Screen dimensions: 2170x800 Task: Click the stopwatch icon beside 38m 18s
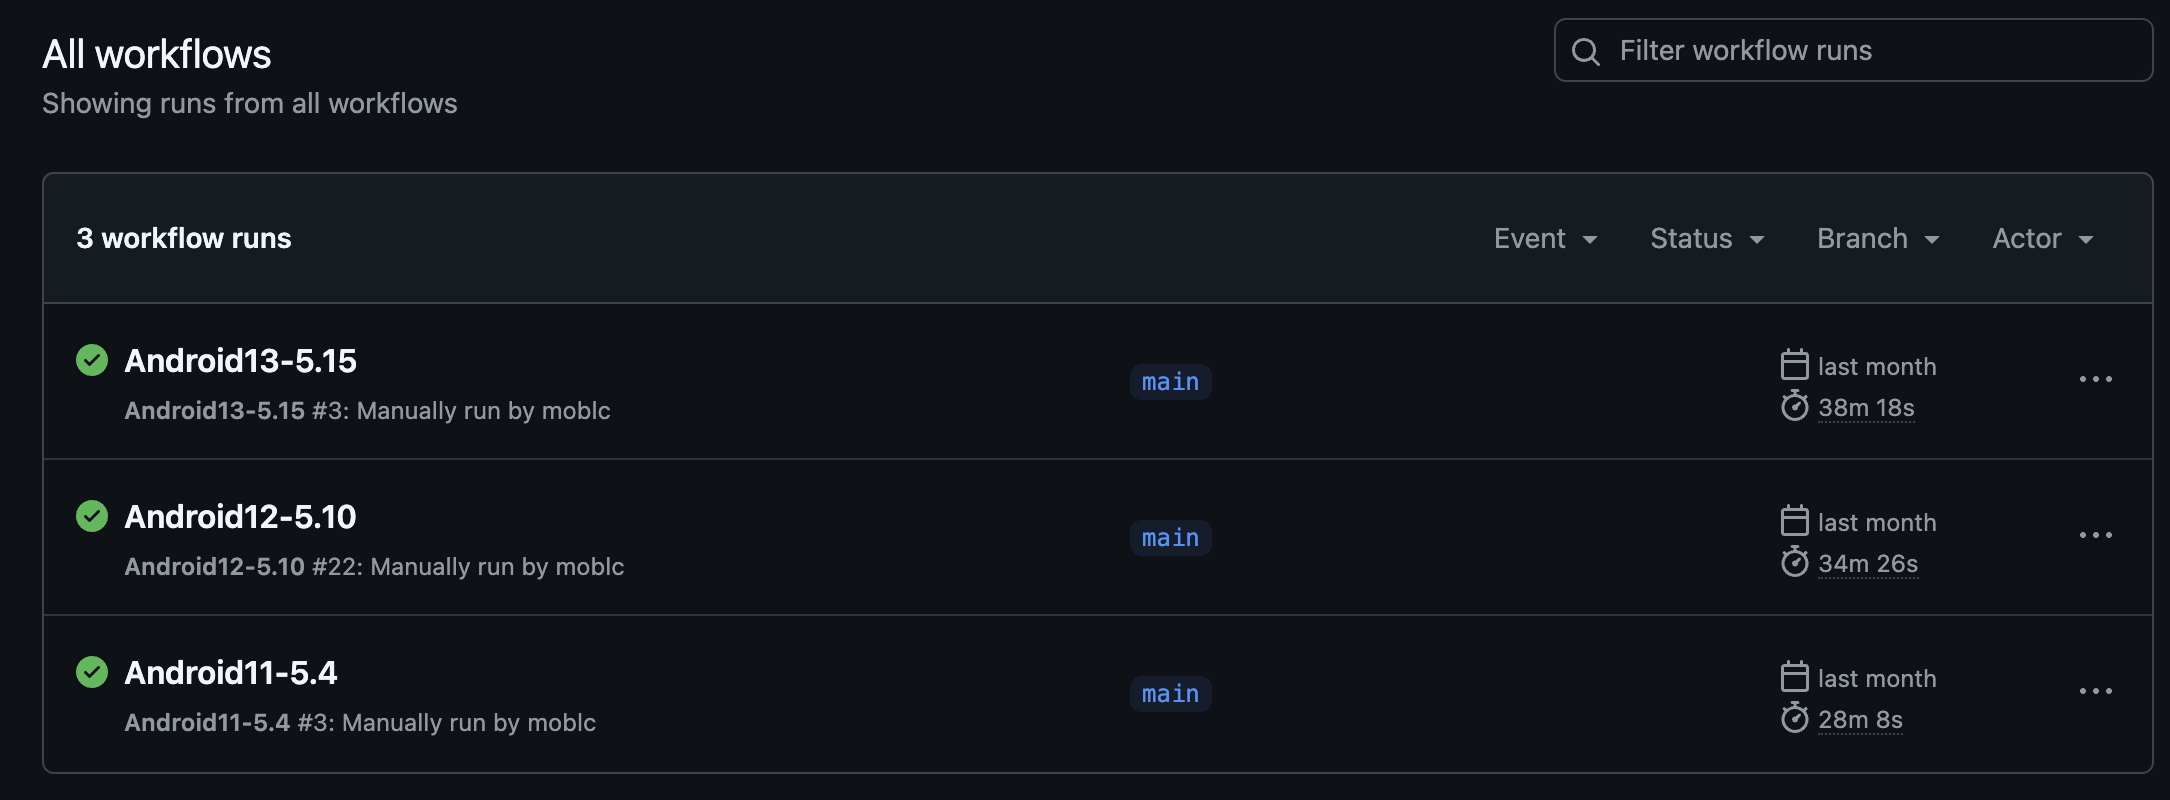coord(1795,407)
